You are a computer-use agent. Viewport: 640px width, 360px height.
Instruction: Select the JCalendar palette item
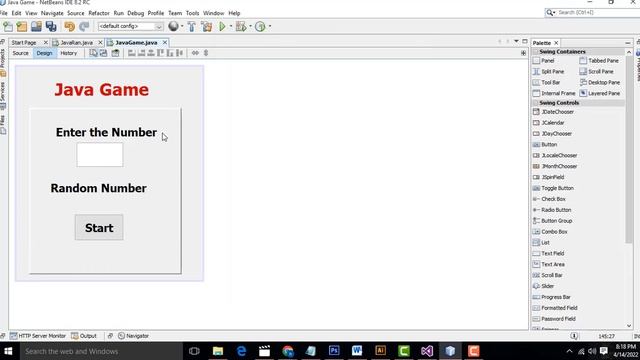(549, 123)
